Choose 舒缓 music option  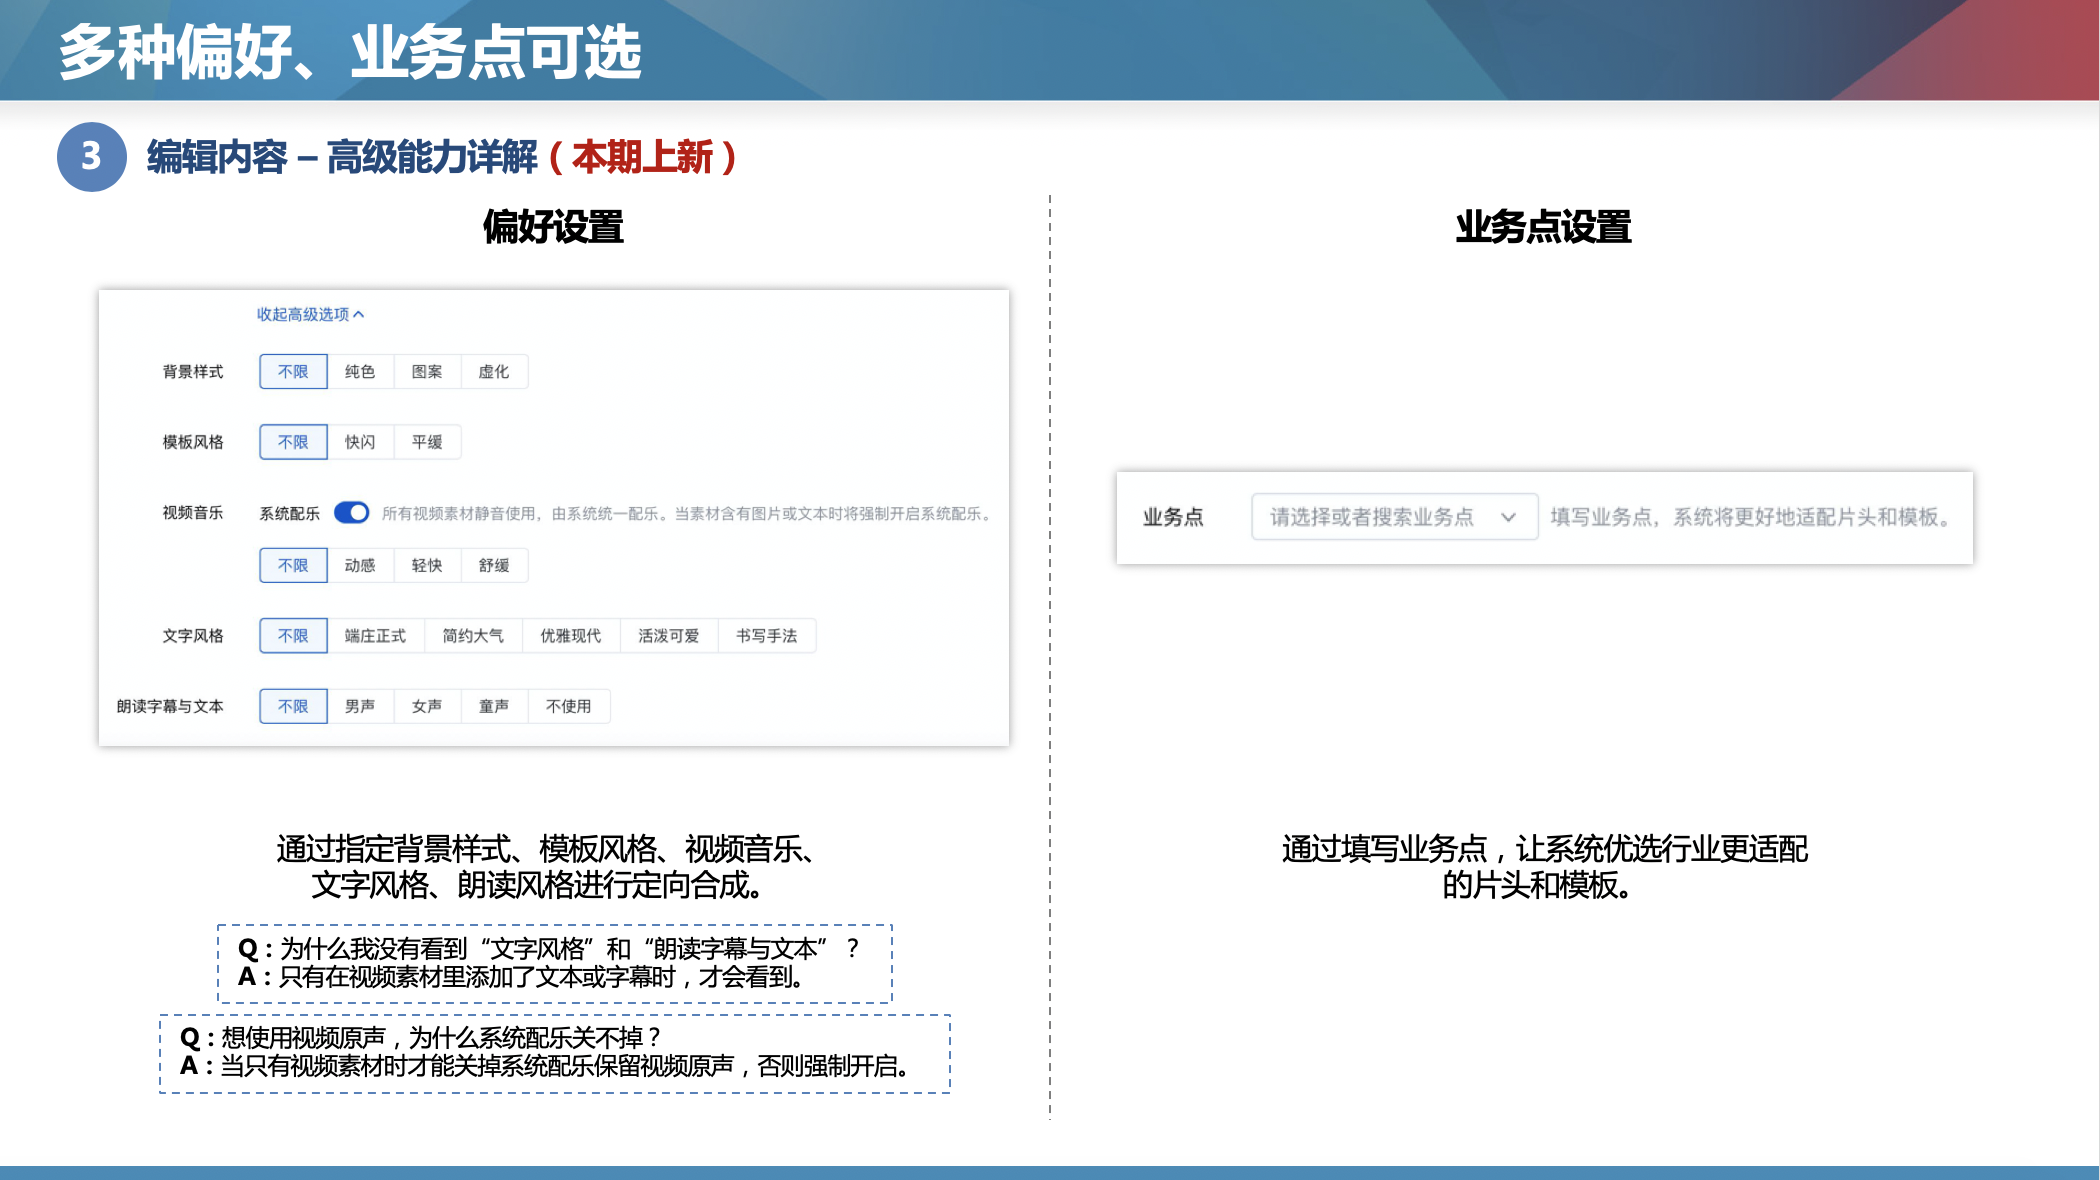(494, 566)
